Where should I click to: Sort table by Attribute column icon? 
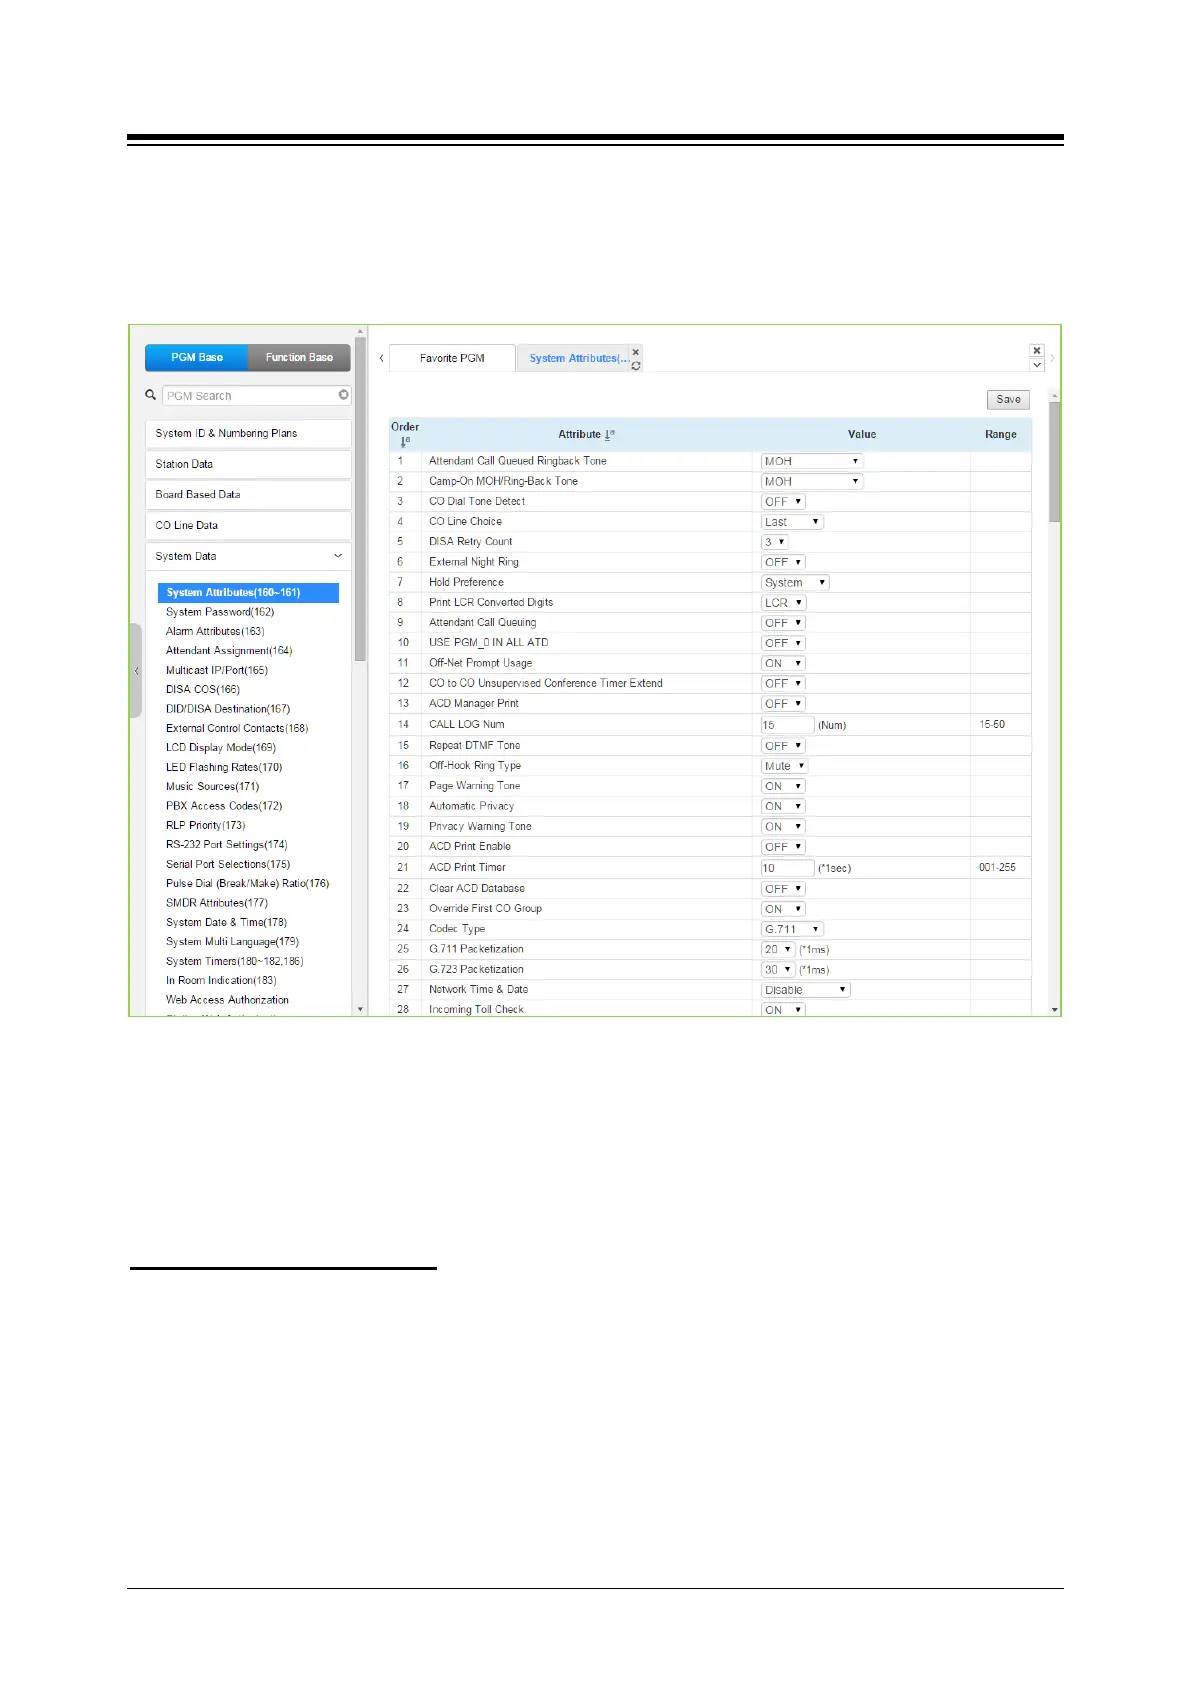click(610, 434)
